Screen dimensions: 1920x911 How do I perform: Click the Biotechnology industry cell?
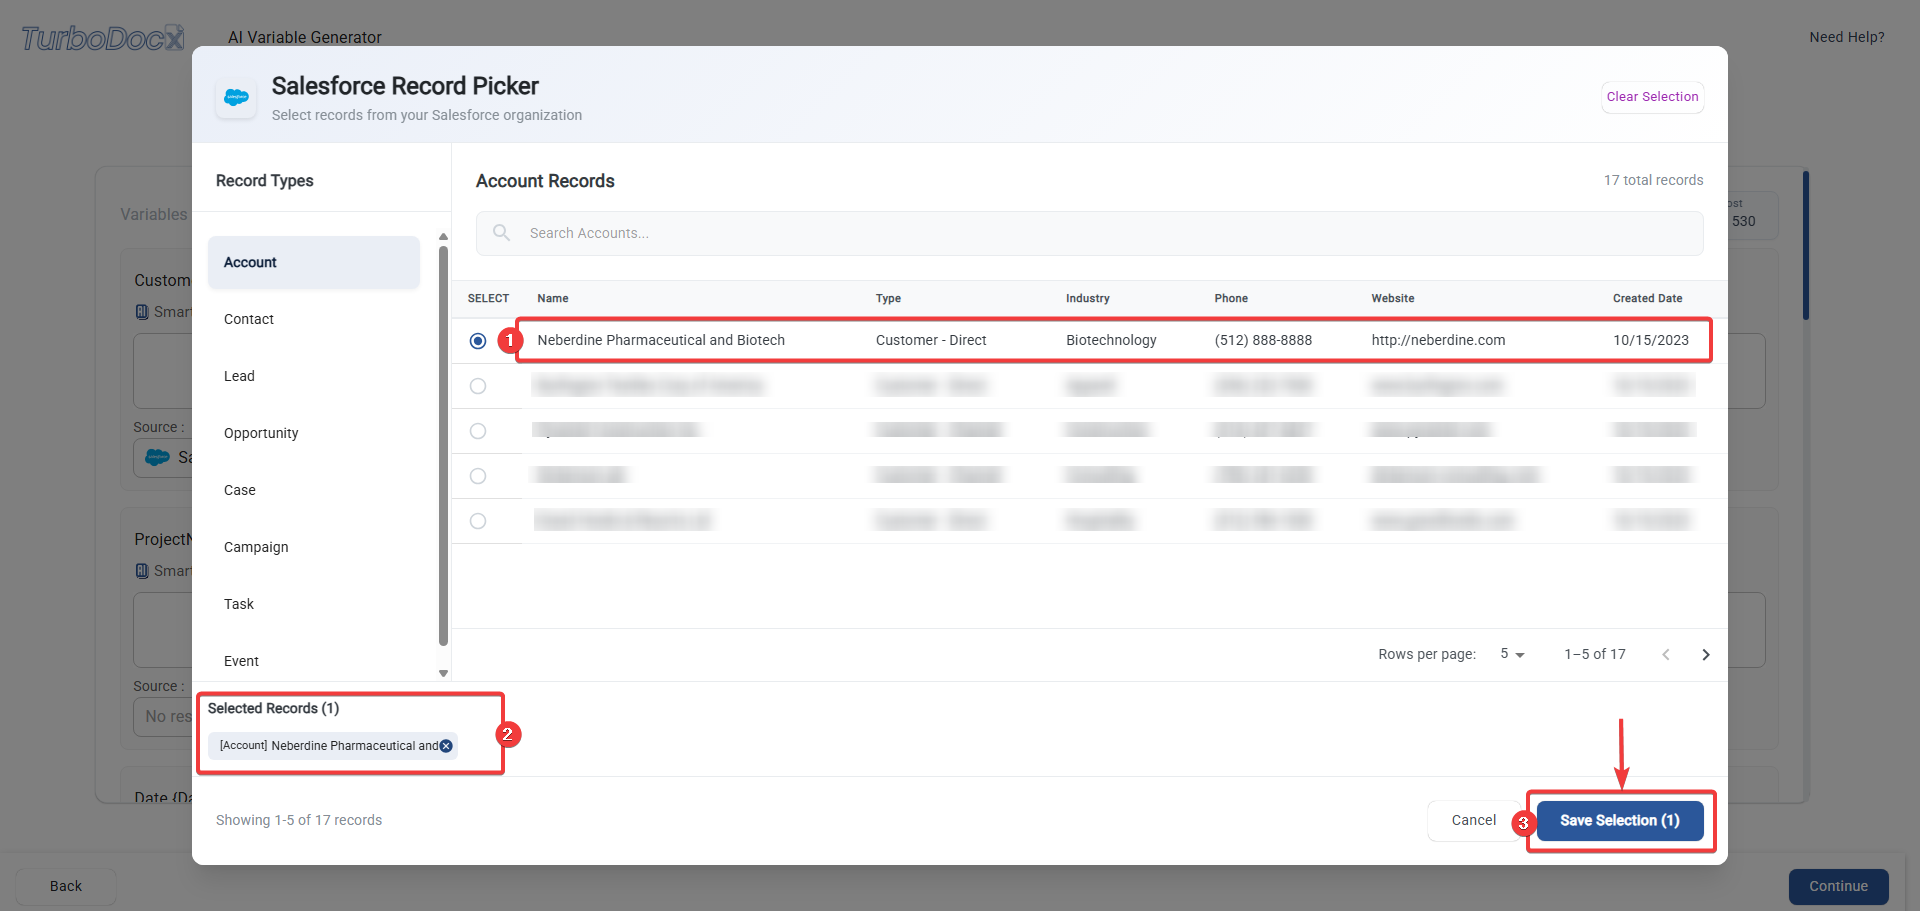tap(1111, 340)
